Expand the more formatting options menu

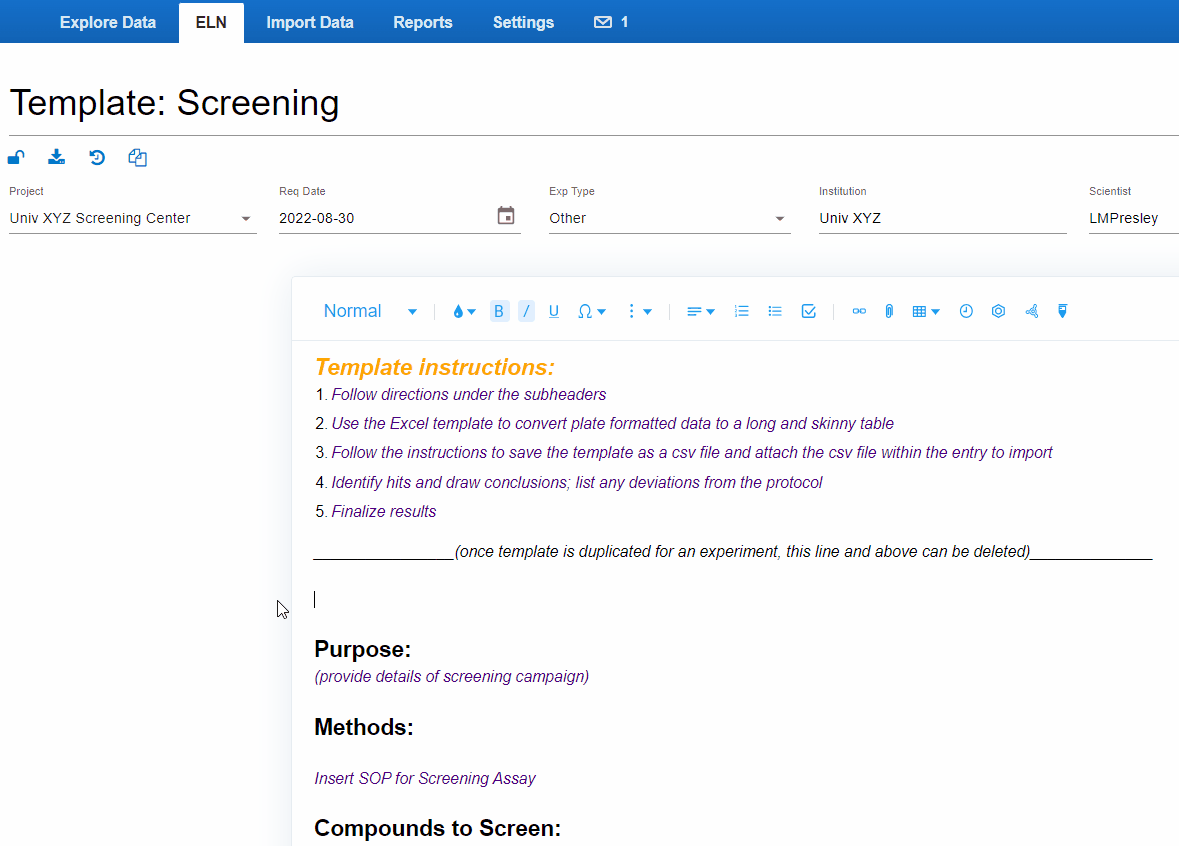tap(639, 311)
